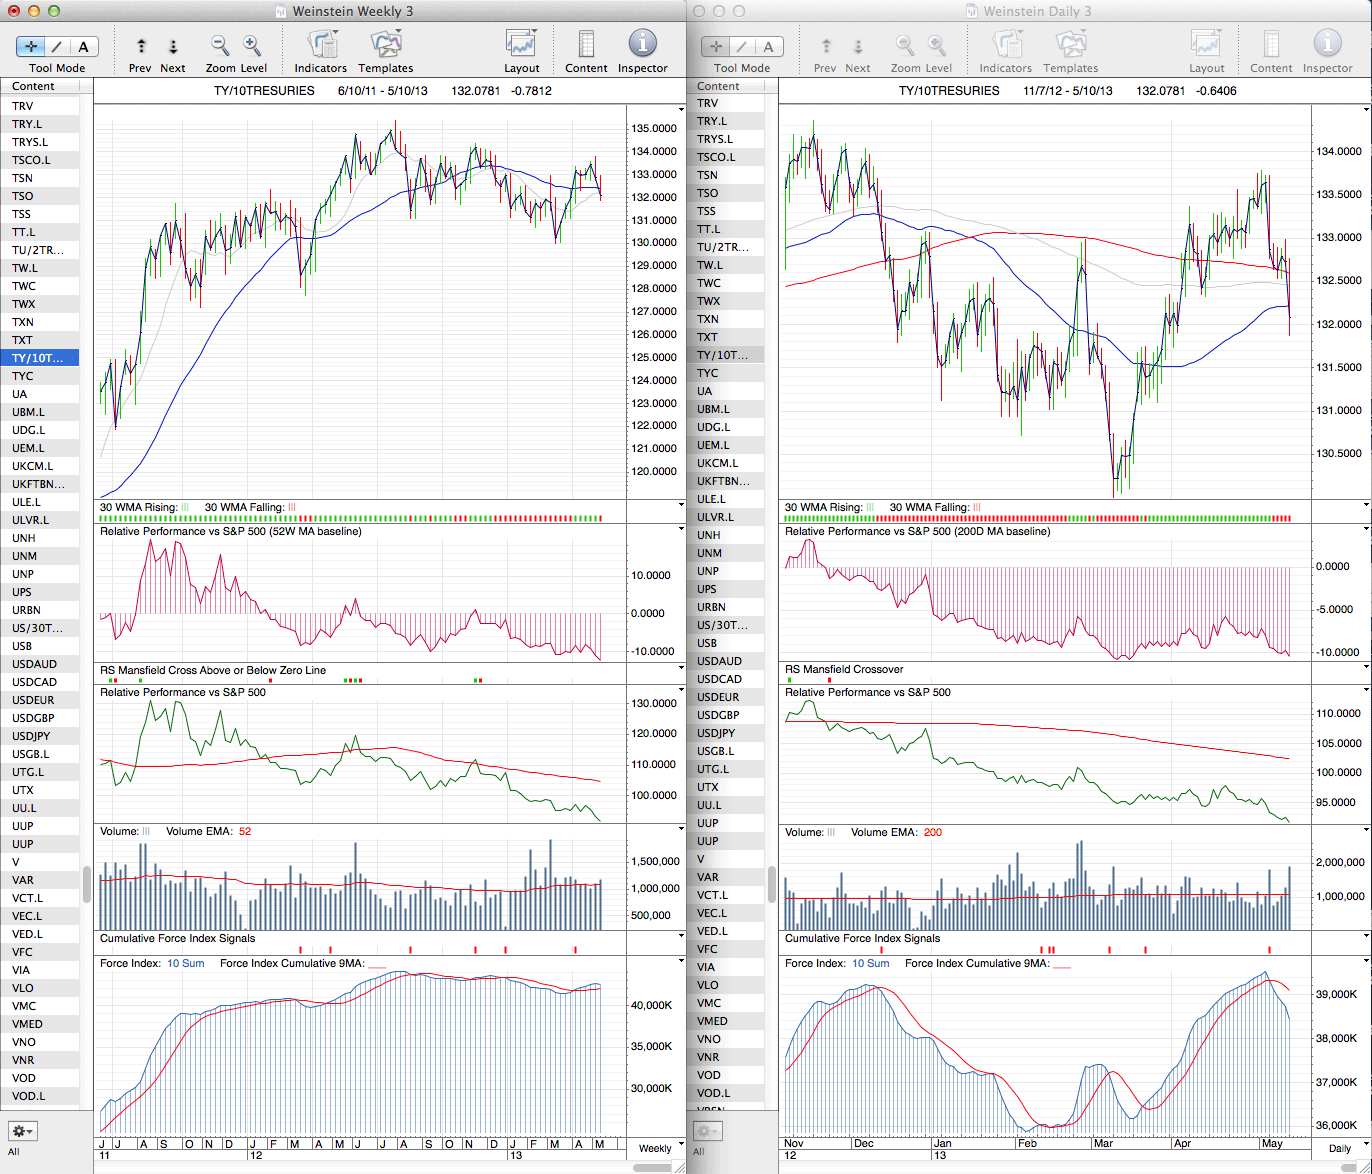Image resolution: width=1372 pixels, height=1174 pixels.
Task: Click the Layout icon in Daily window
Action: (x=1206, y=46)
